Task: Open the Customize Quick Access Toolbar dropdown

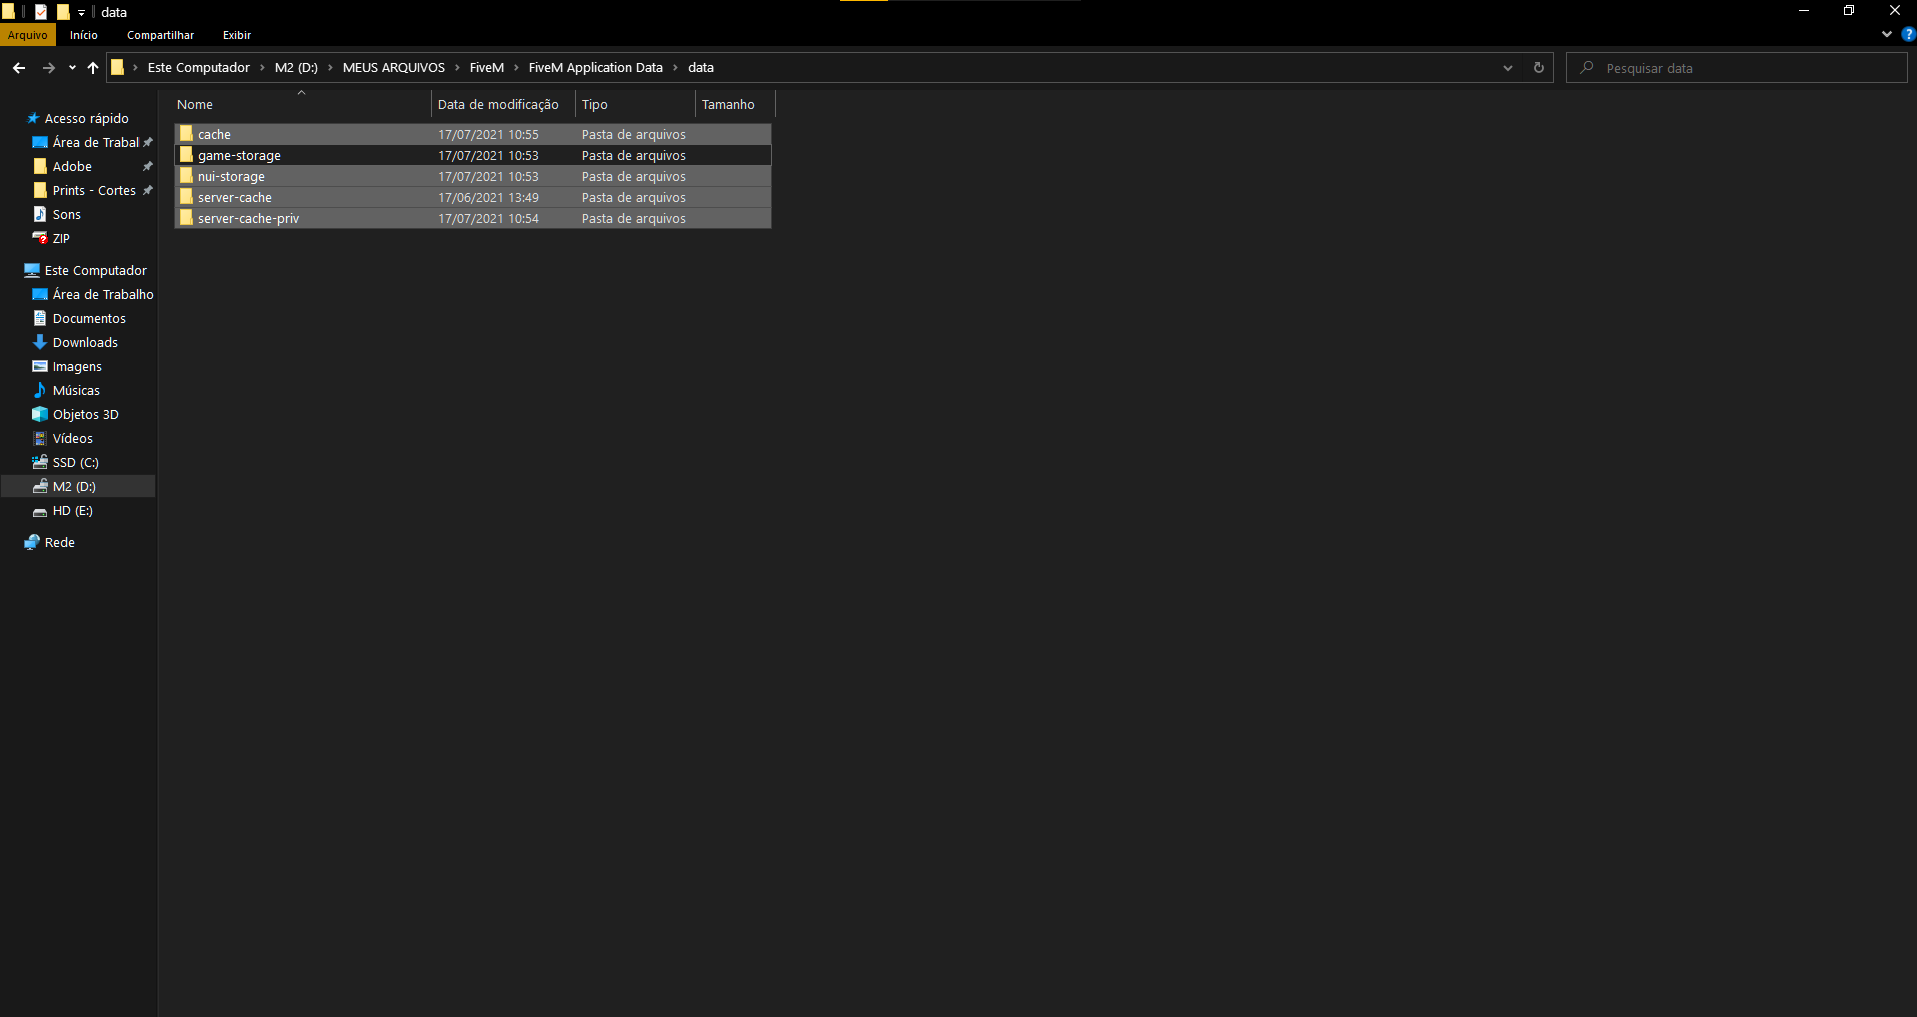Action: 80,12
